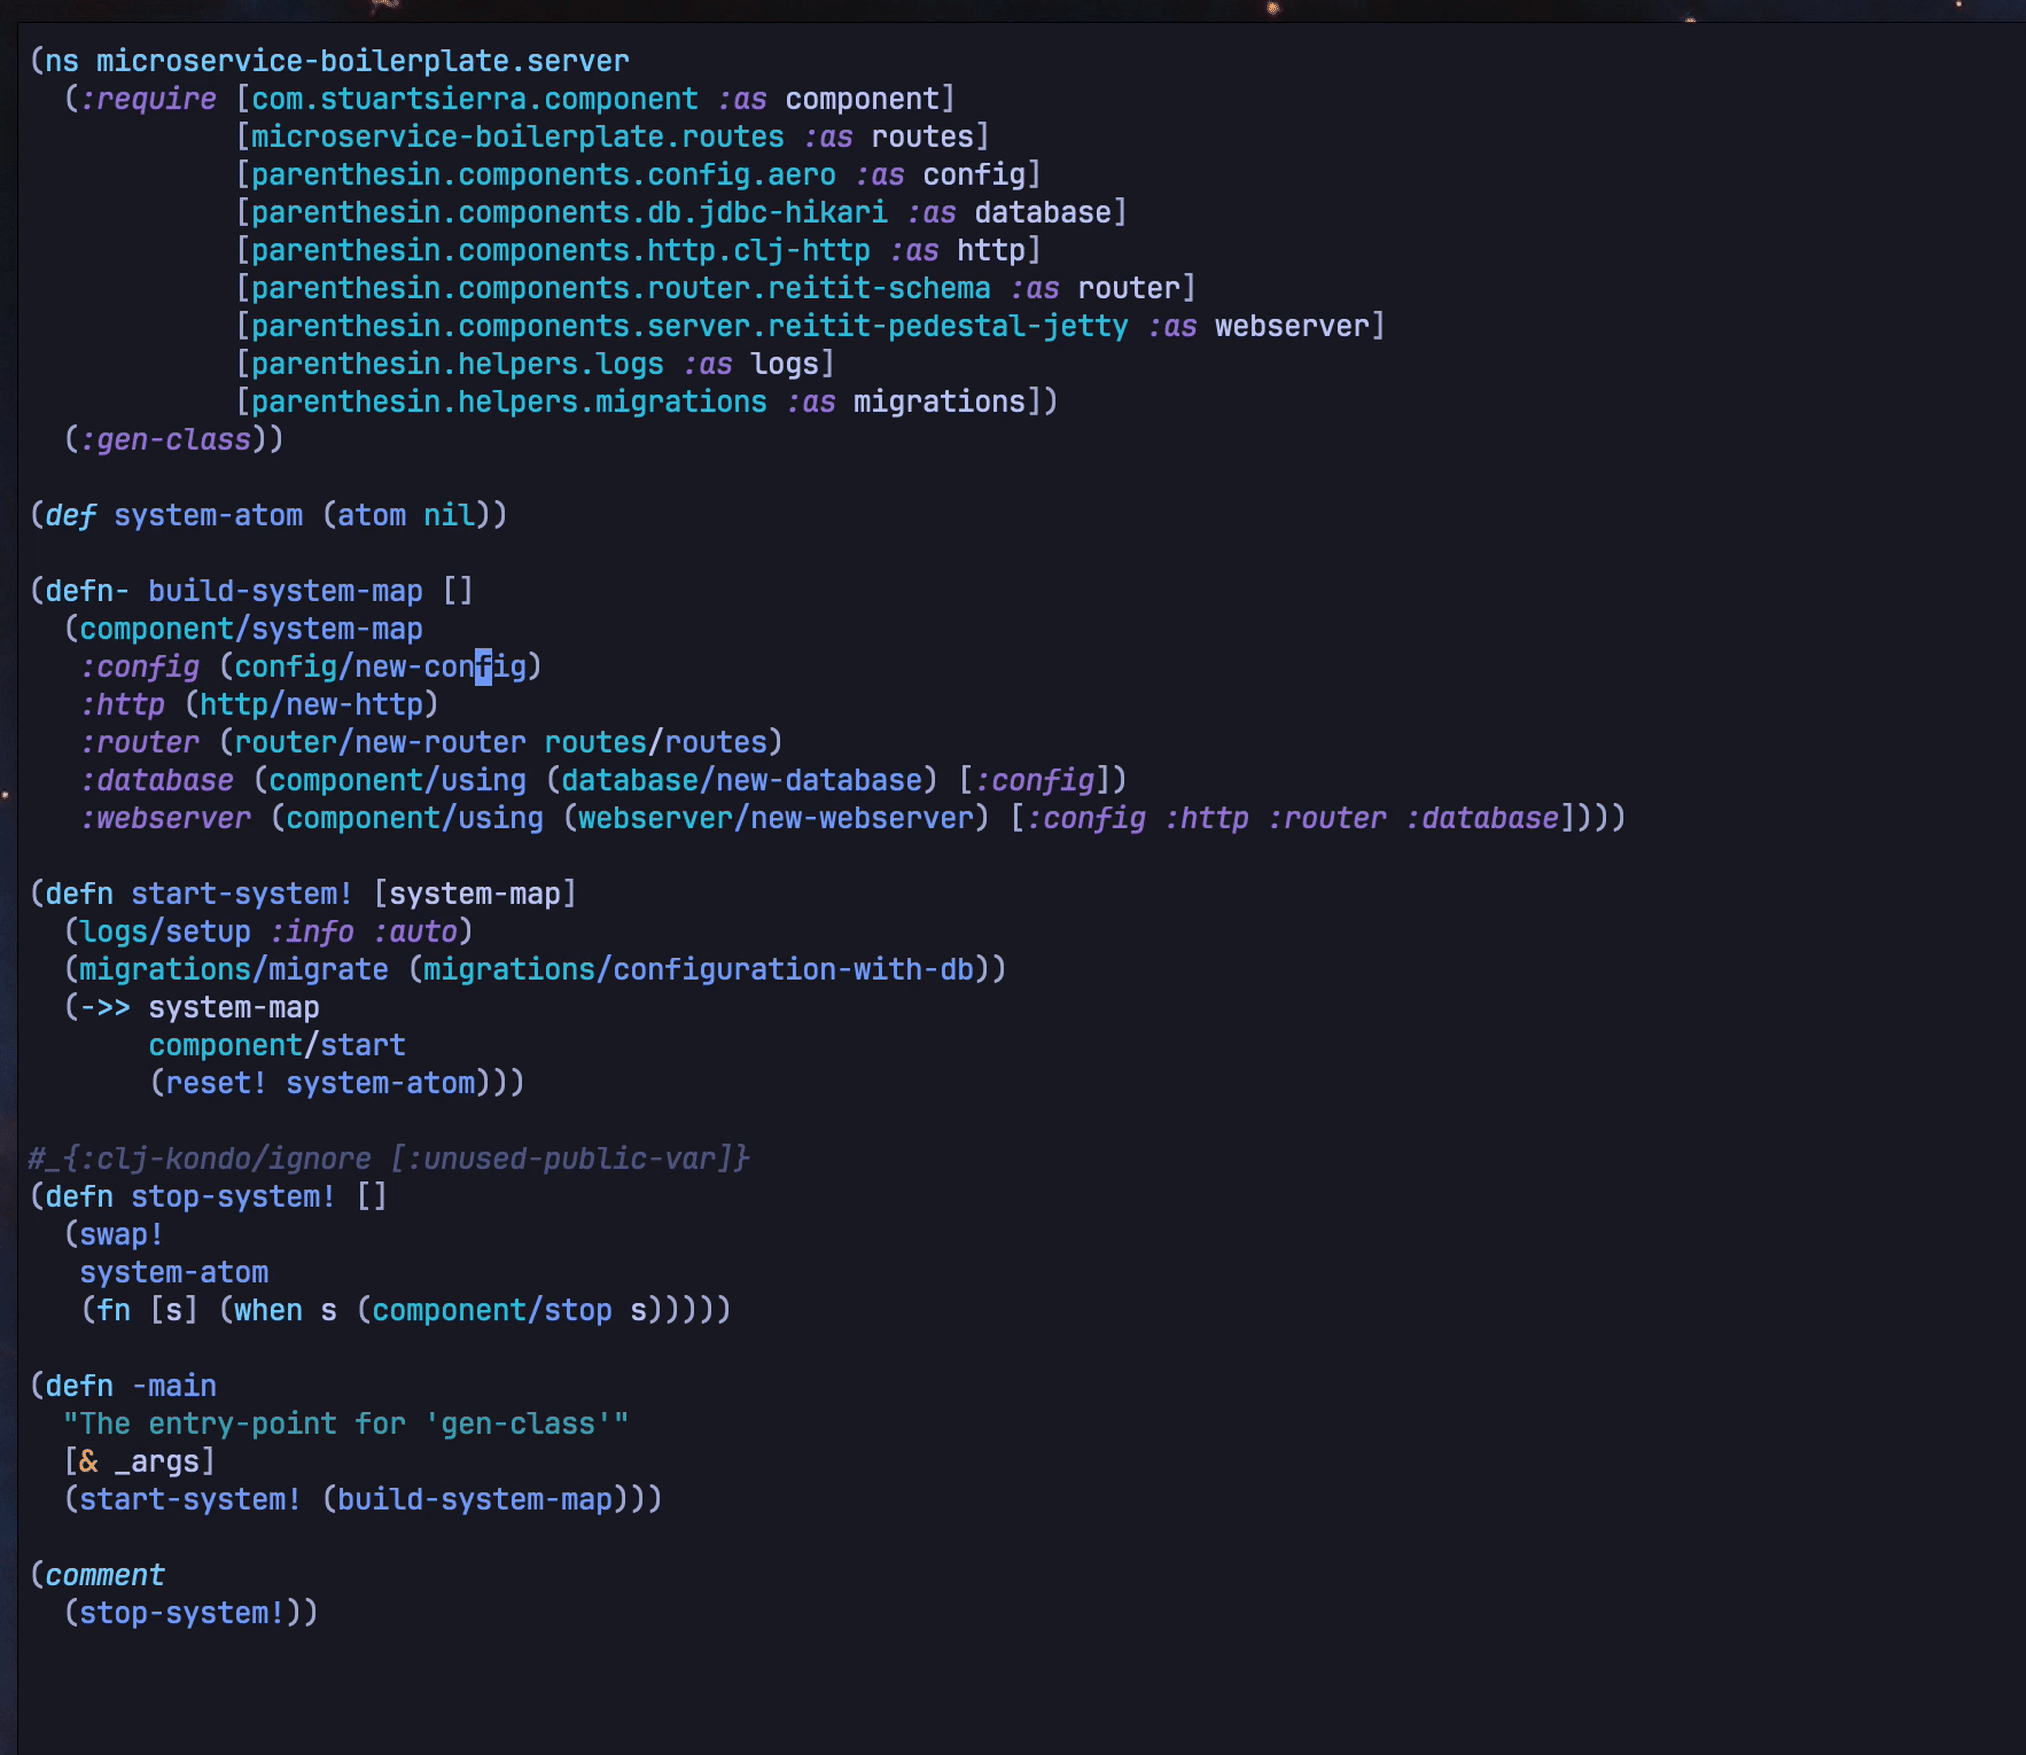Click routes/routes argument of new-router
This screenshot has width=2026, height=1755.
[x=655, y=743]
